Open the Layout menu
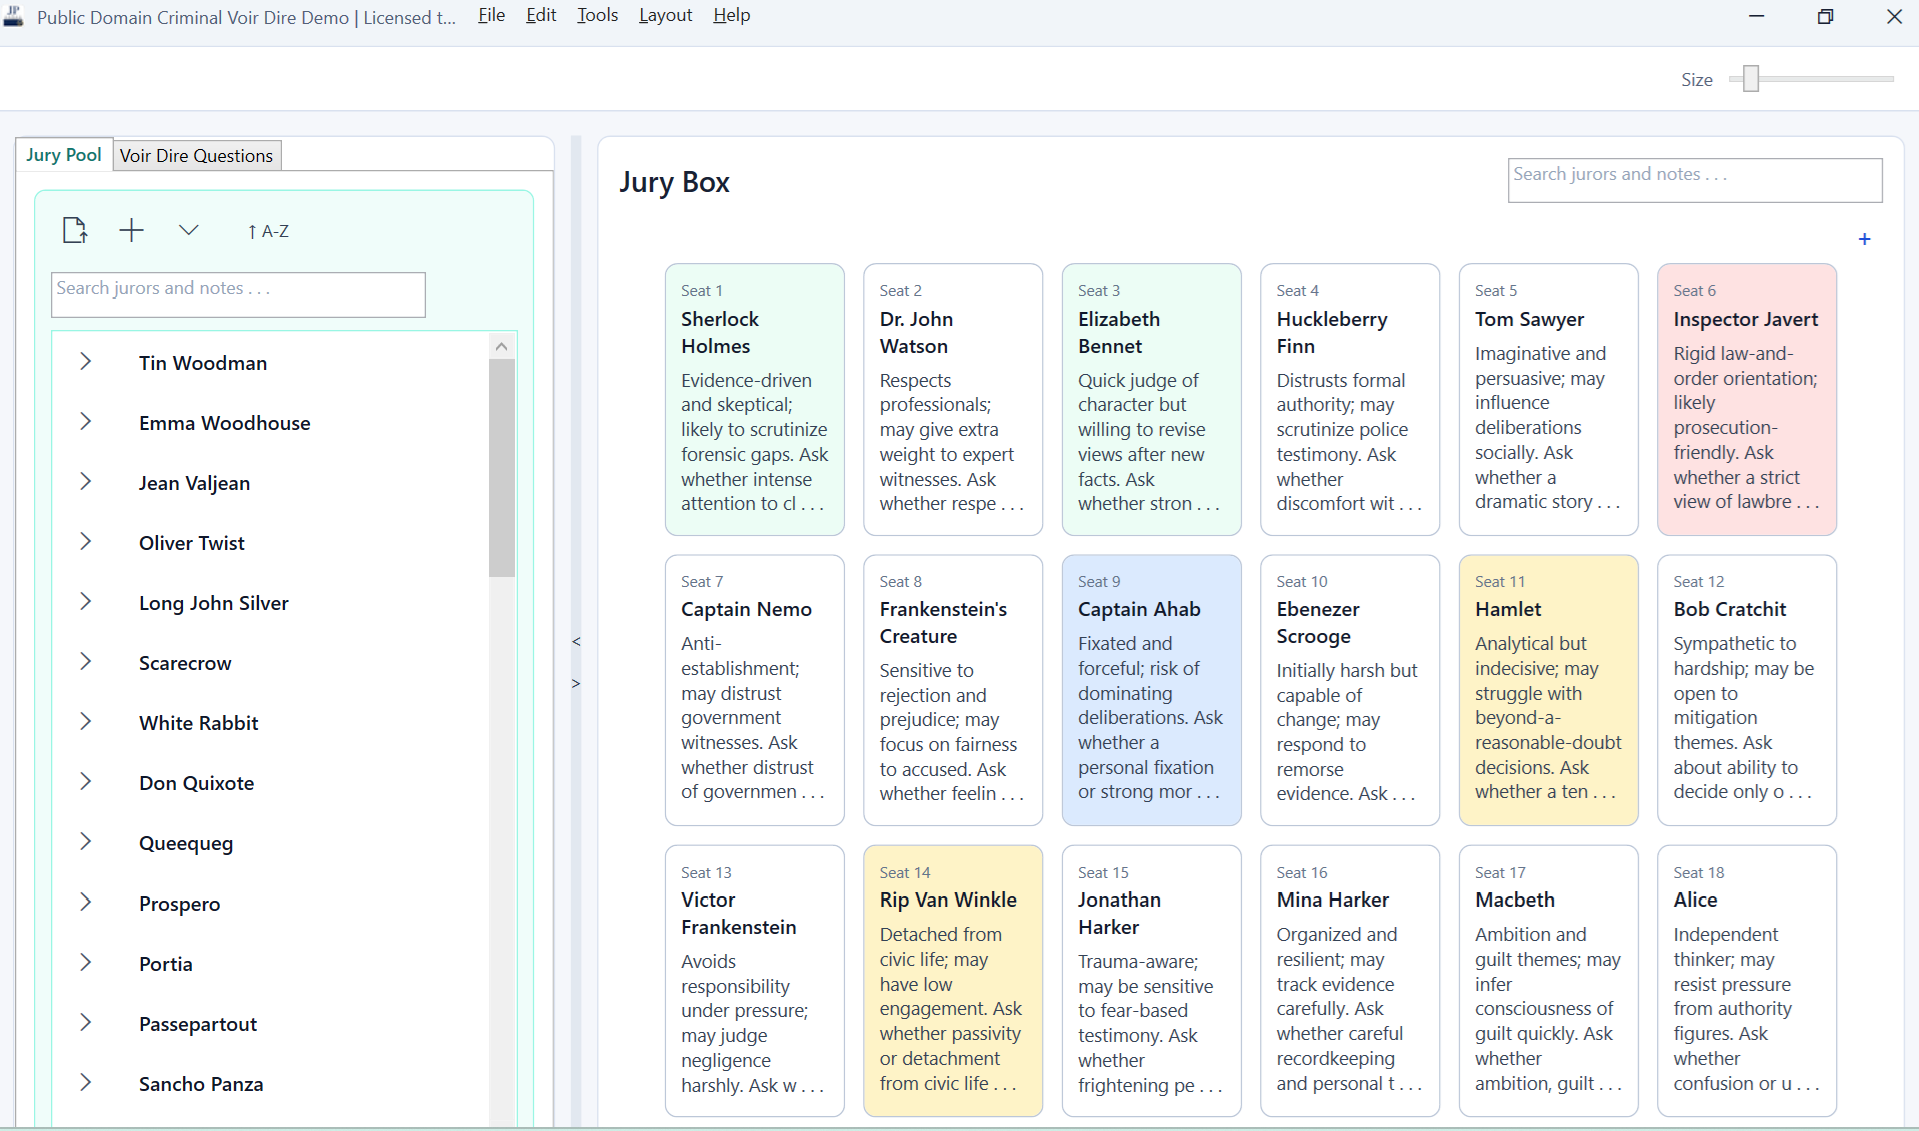This screenshot has height=1131, width=1919. coord(665,15)
